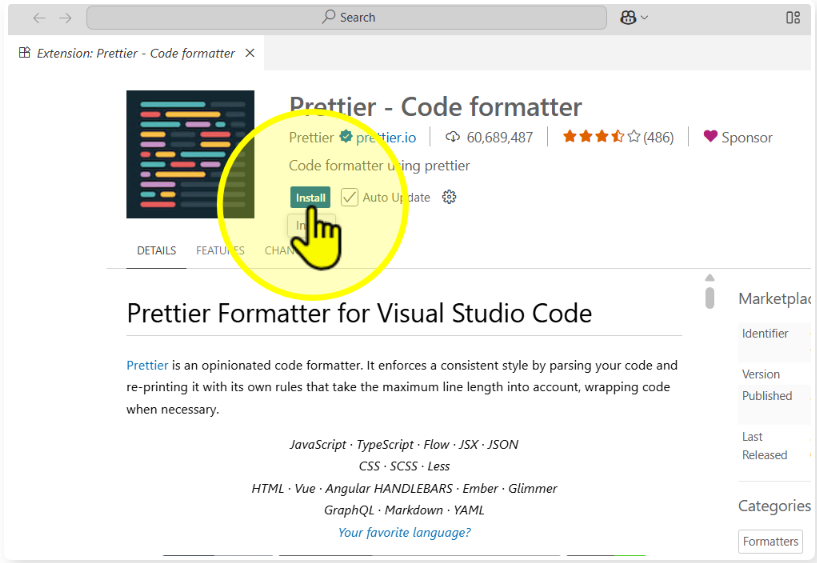Close the Prettier extension tab

tap(250, 53)
